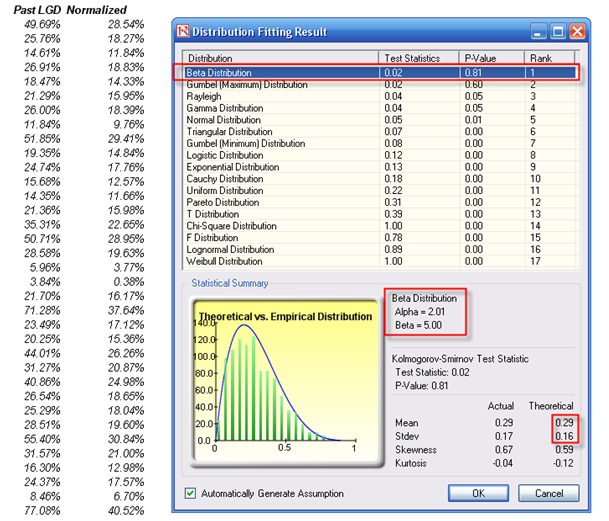Select Normalized value 40.52%
Viewport: 609px width, 521px height.
coord(126,511)
